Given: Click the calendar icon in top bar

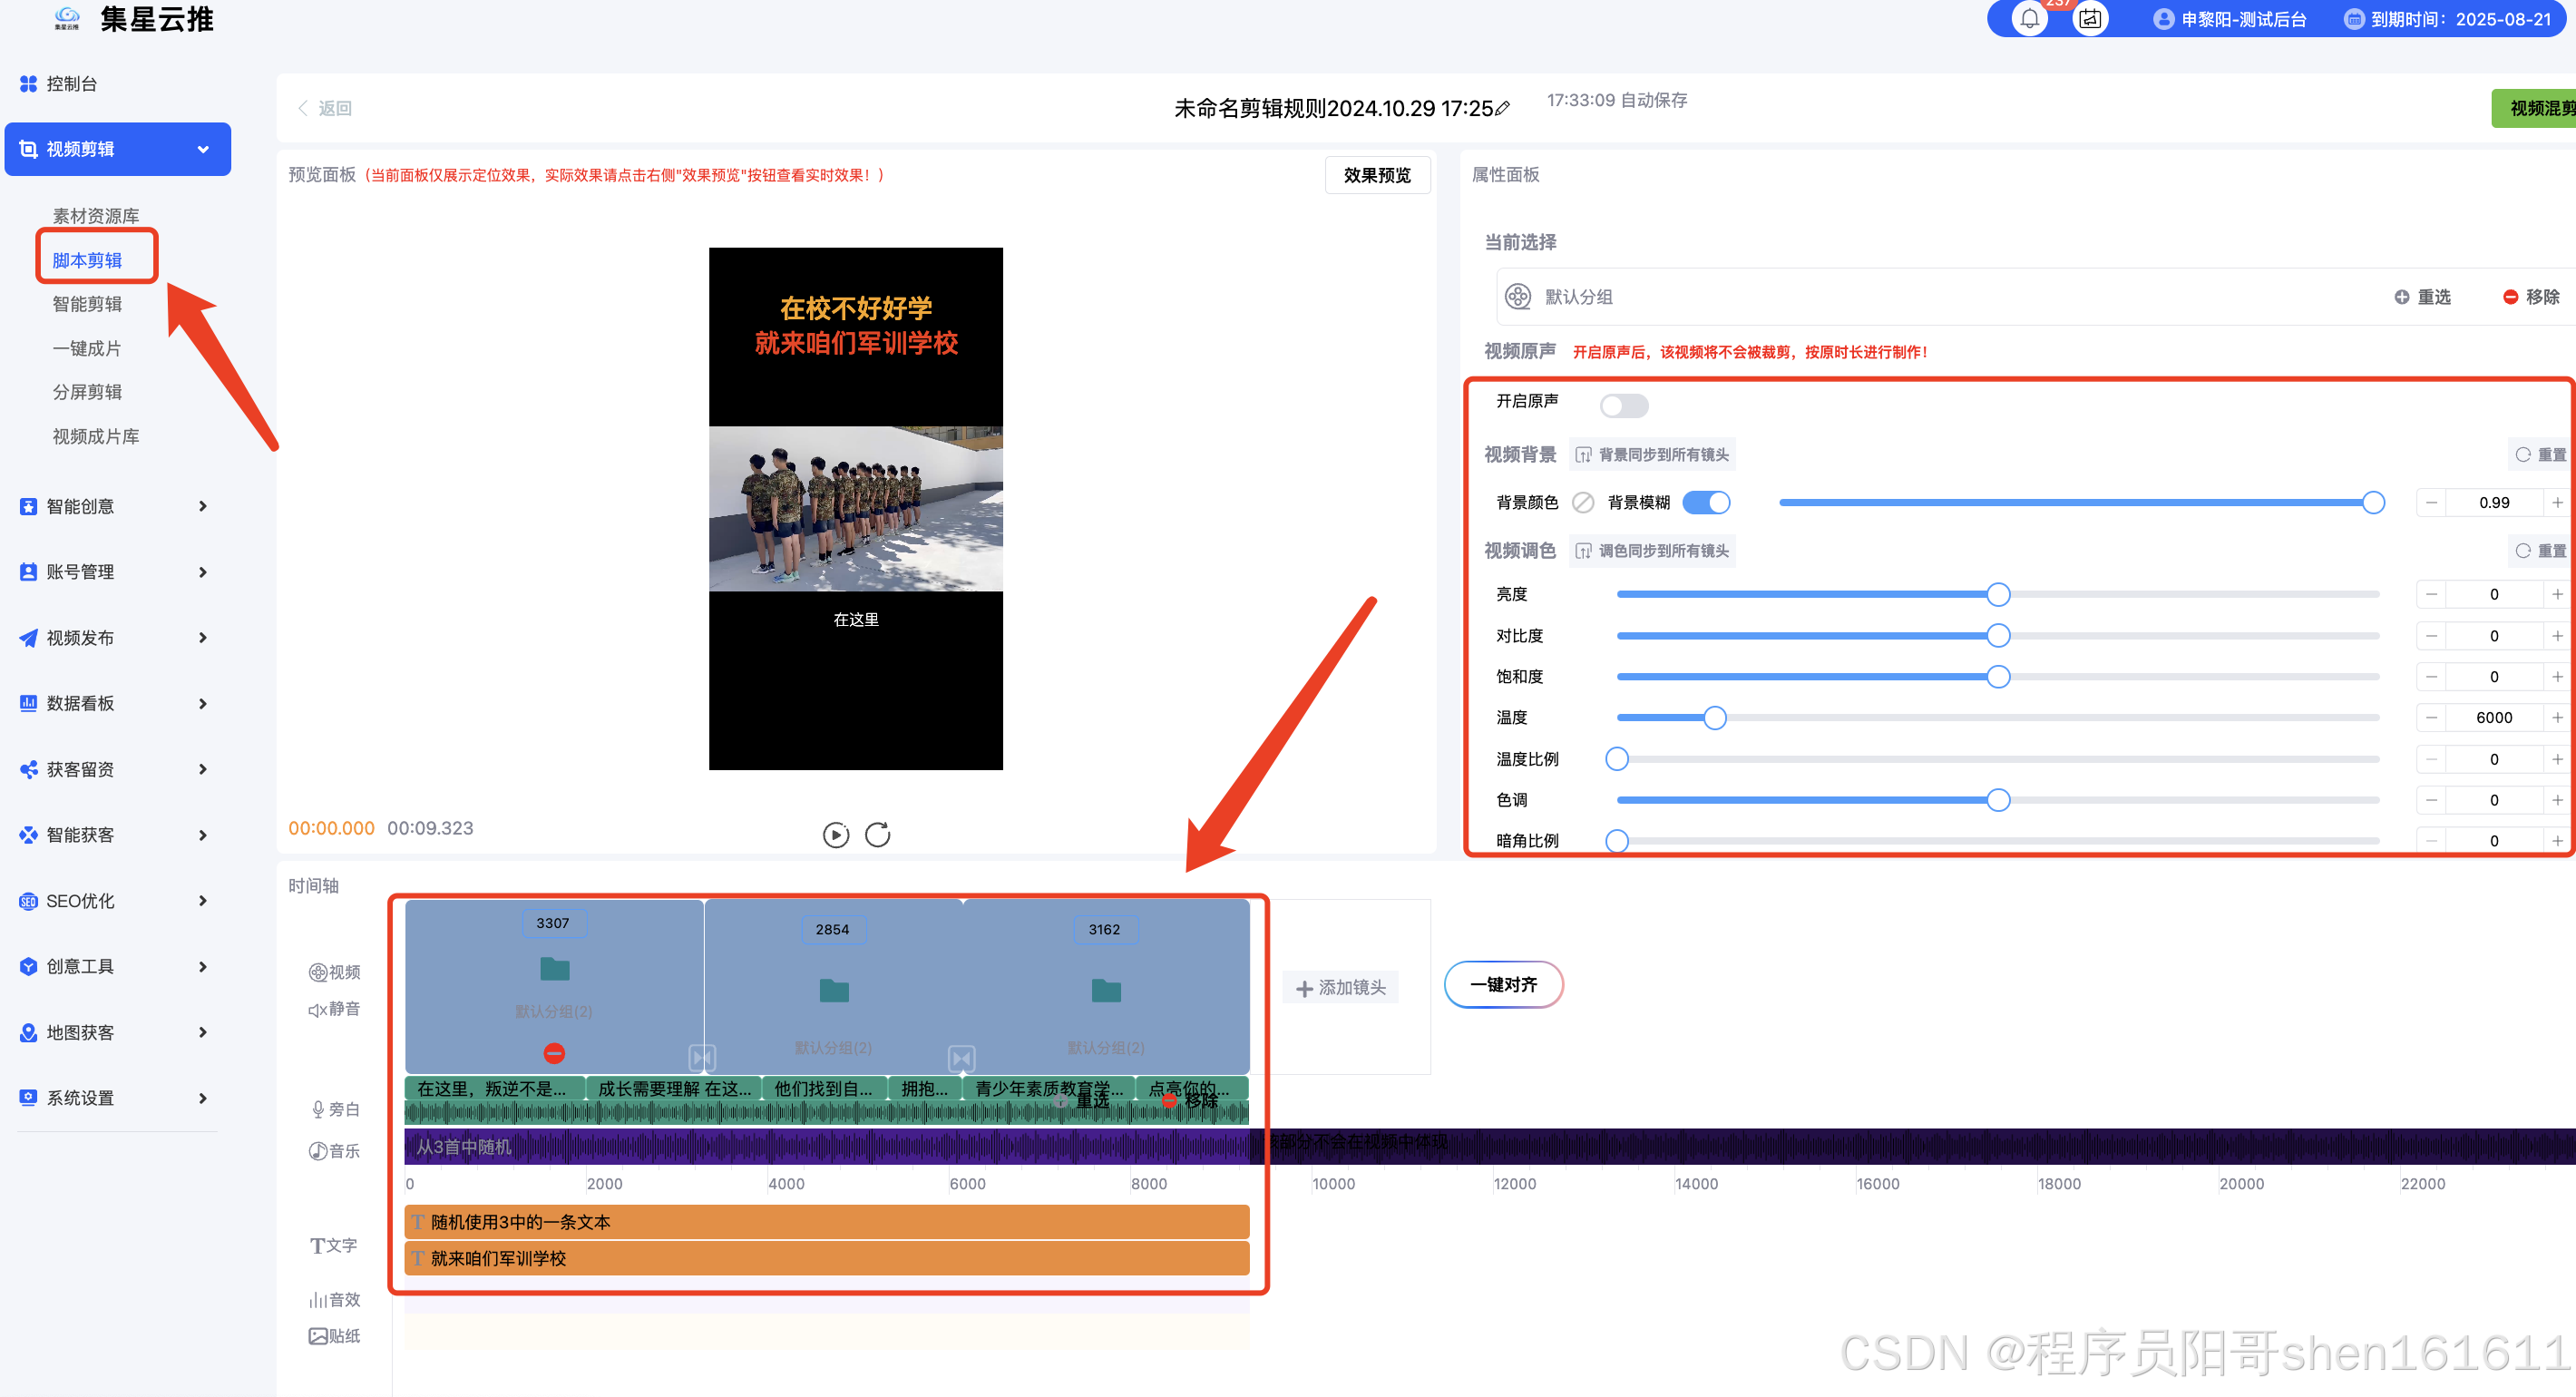Looking at the screenshot, I should pyautogui.click(x=2089, y=19).
